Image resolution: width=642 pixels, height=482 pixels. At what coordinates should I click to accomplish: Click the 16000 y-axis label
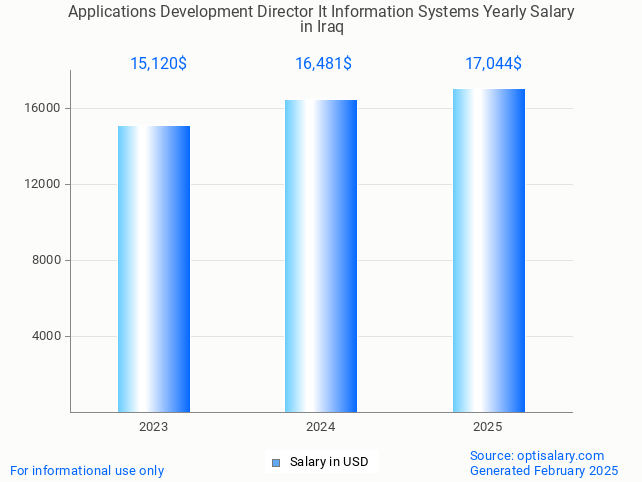(x=43, y=108)
